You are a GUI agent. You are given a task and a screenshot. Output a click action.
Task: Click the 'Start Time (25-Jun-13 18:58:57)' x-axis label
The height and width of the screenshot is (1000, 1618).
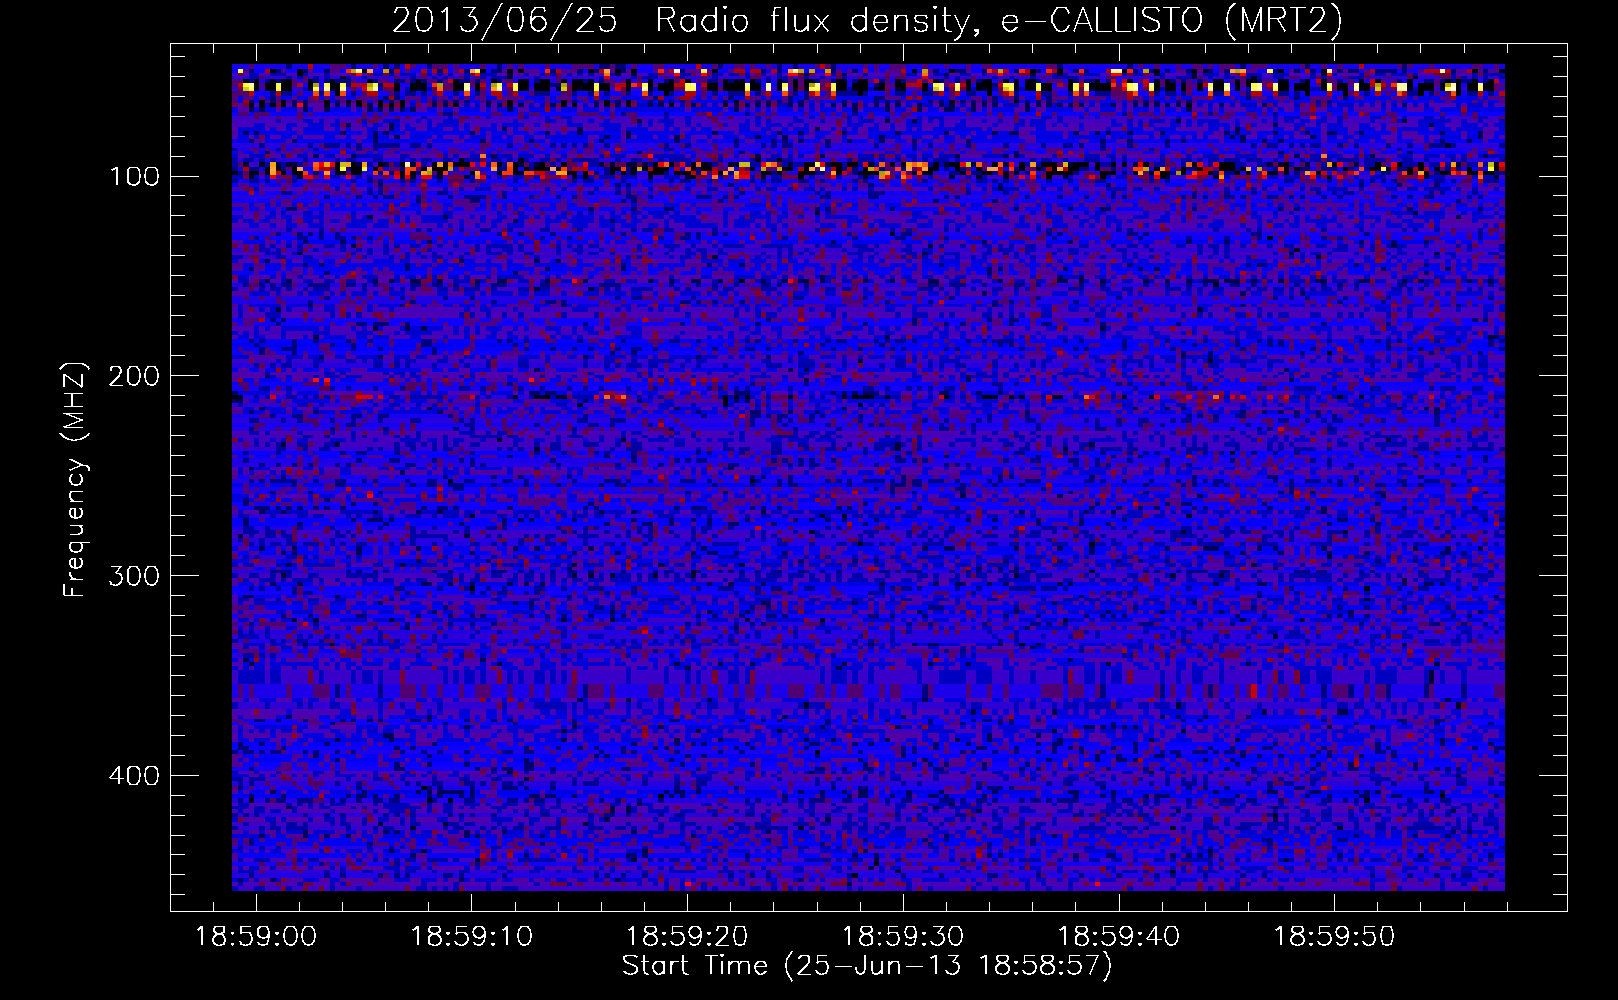pos(867,966)
